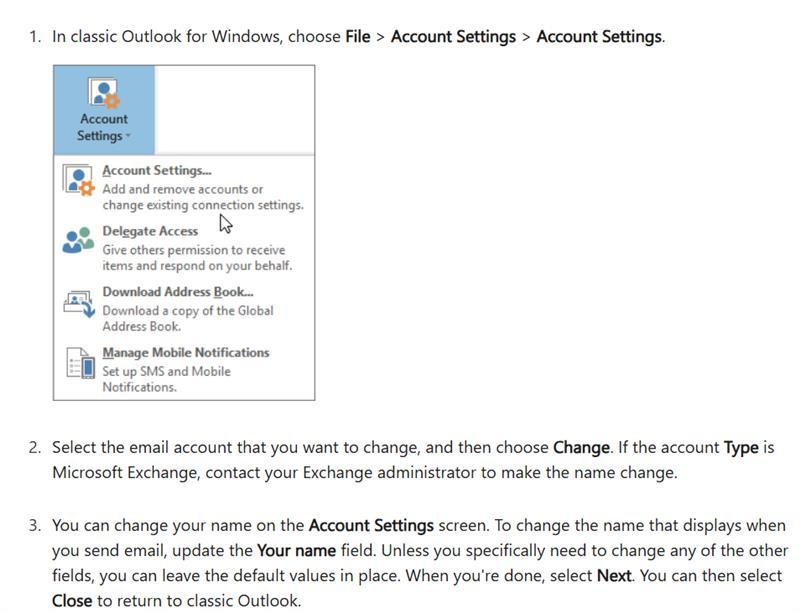The image size is (800, 613).
Task: Click 'Set up SMS and Mobile' description
Action: point(166,372)
